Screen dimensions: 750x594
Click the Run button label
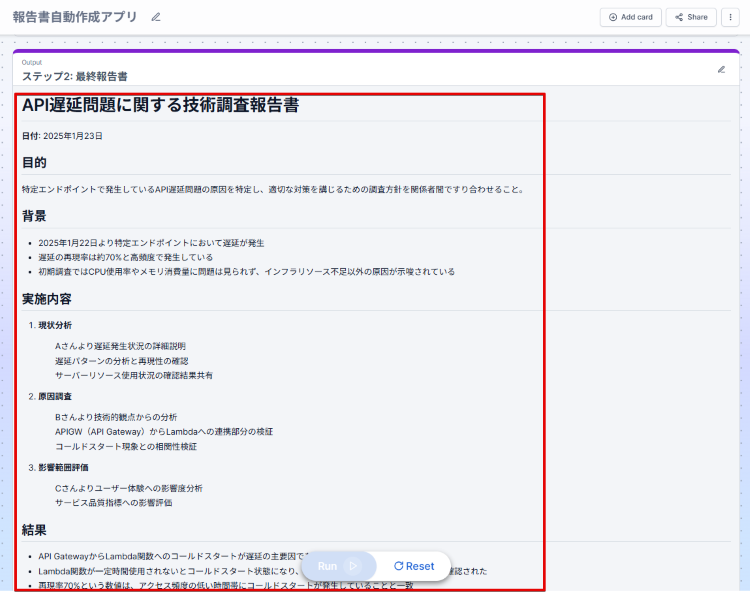point(327,566)
